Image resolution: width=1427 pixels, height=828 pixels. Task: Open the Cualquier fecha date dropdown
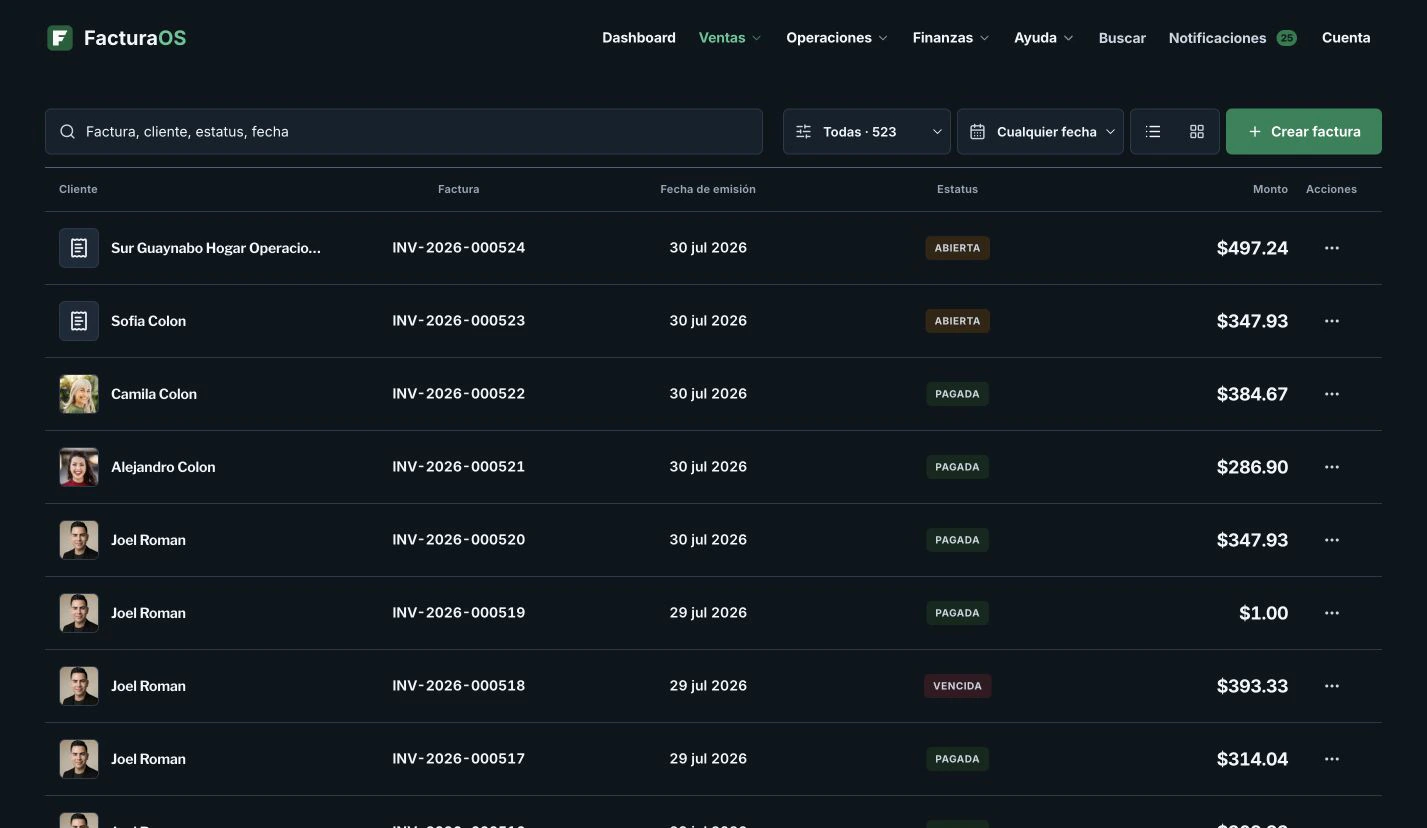click(1040, 132)
